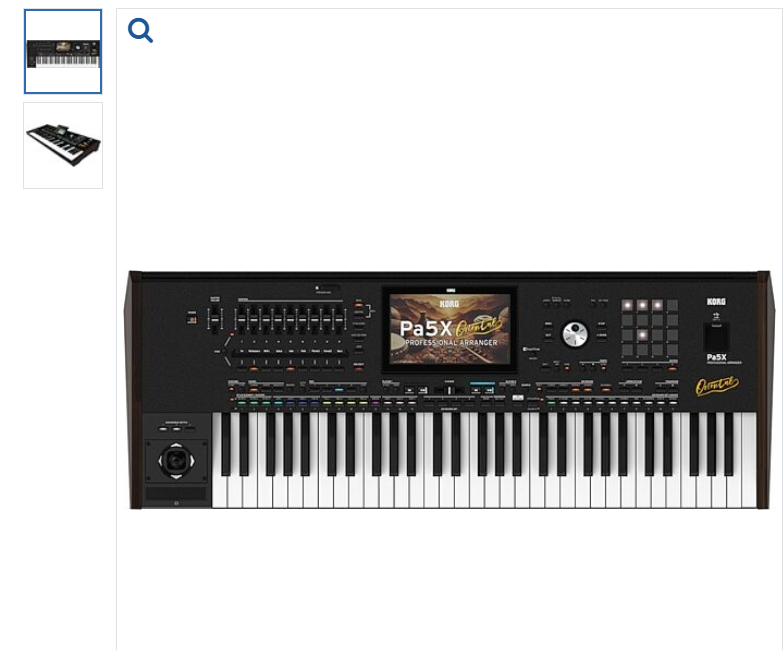Viewport: 784px width, 650px height.
Task: Click the three switches above the joystick
Action: pos(176,428)
